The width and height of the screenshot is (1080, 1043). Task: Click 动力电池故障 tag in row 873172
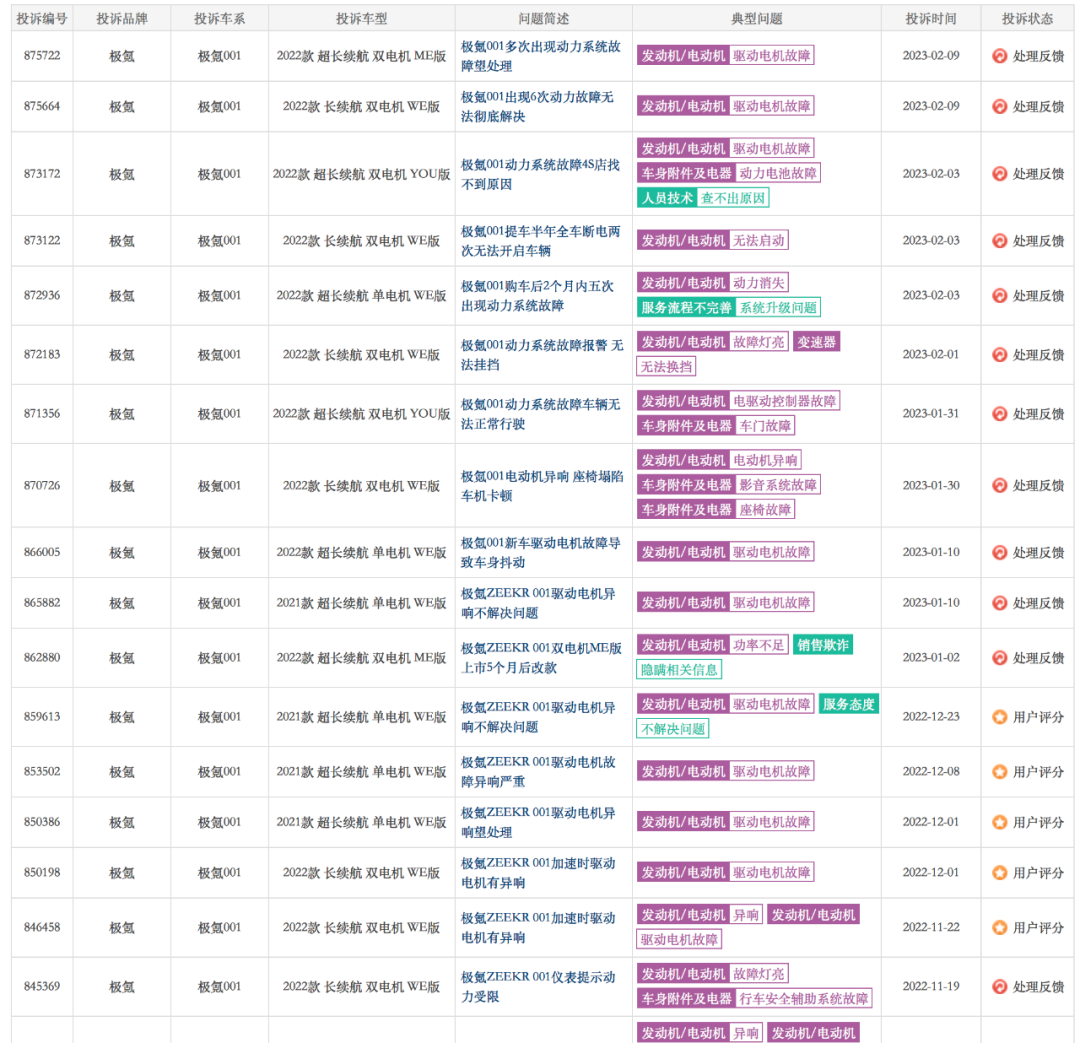point(778,173)
